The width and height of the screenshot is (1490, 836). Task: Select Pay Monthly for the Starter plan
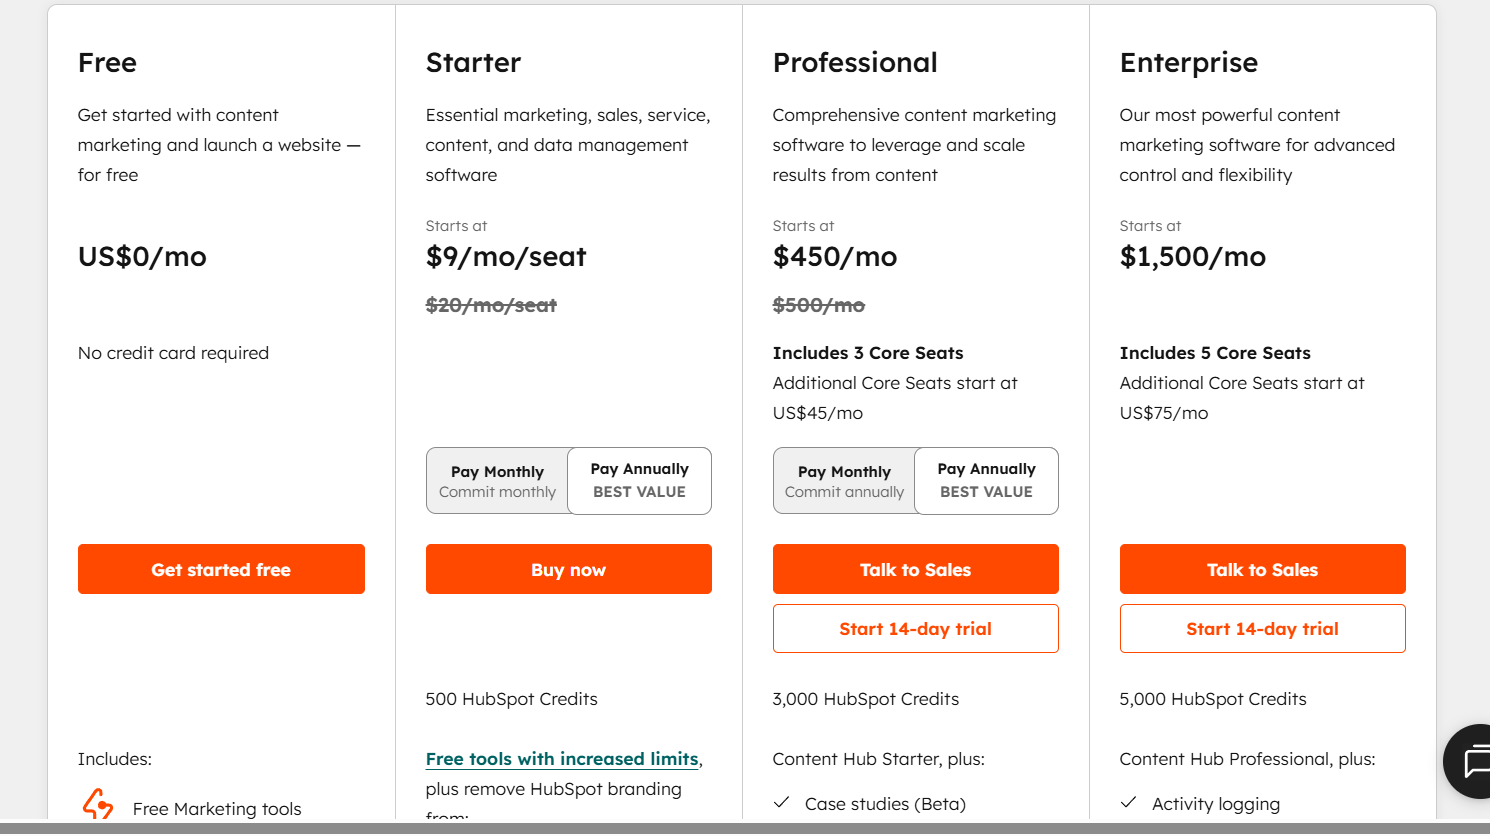pyautogui.click(x=497, y=480)
